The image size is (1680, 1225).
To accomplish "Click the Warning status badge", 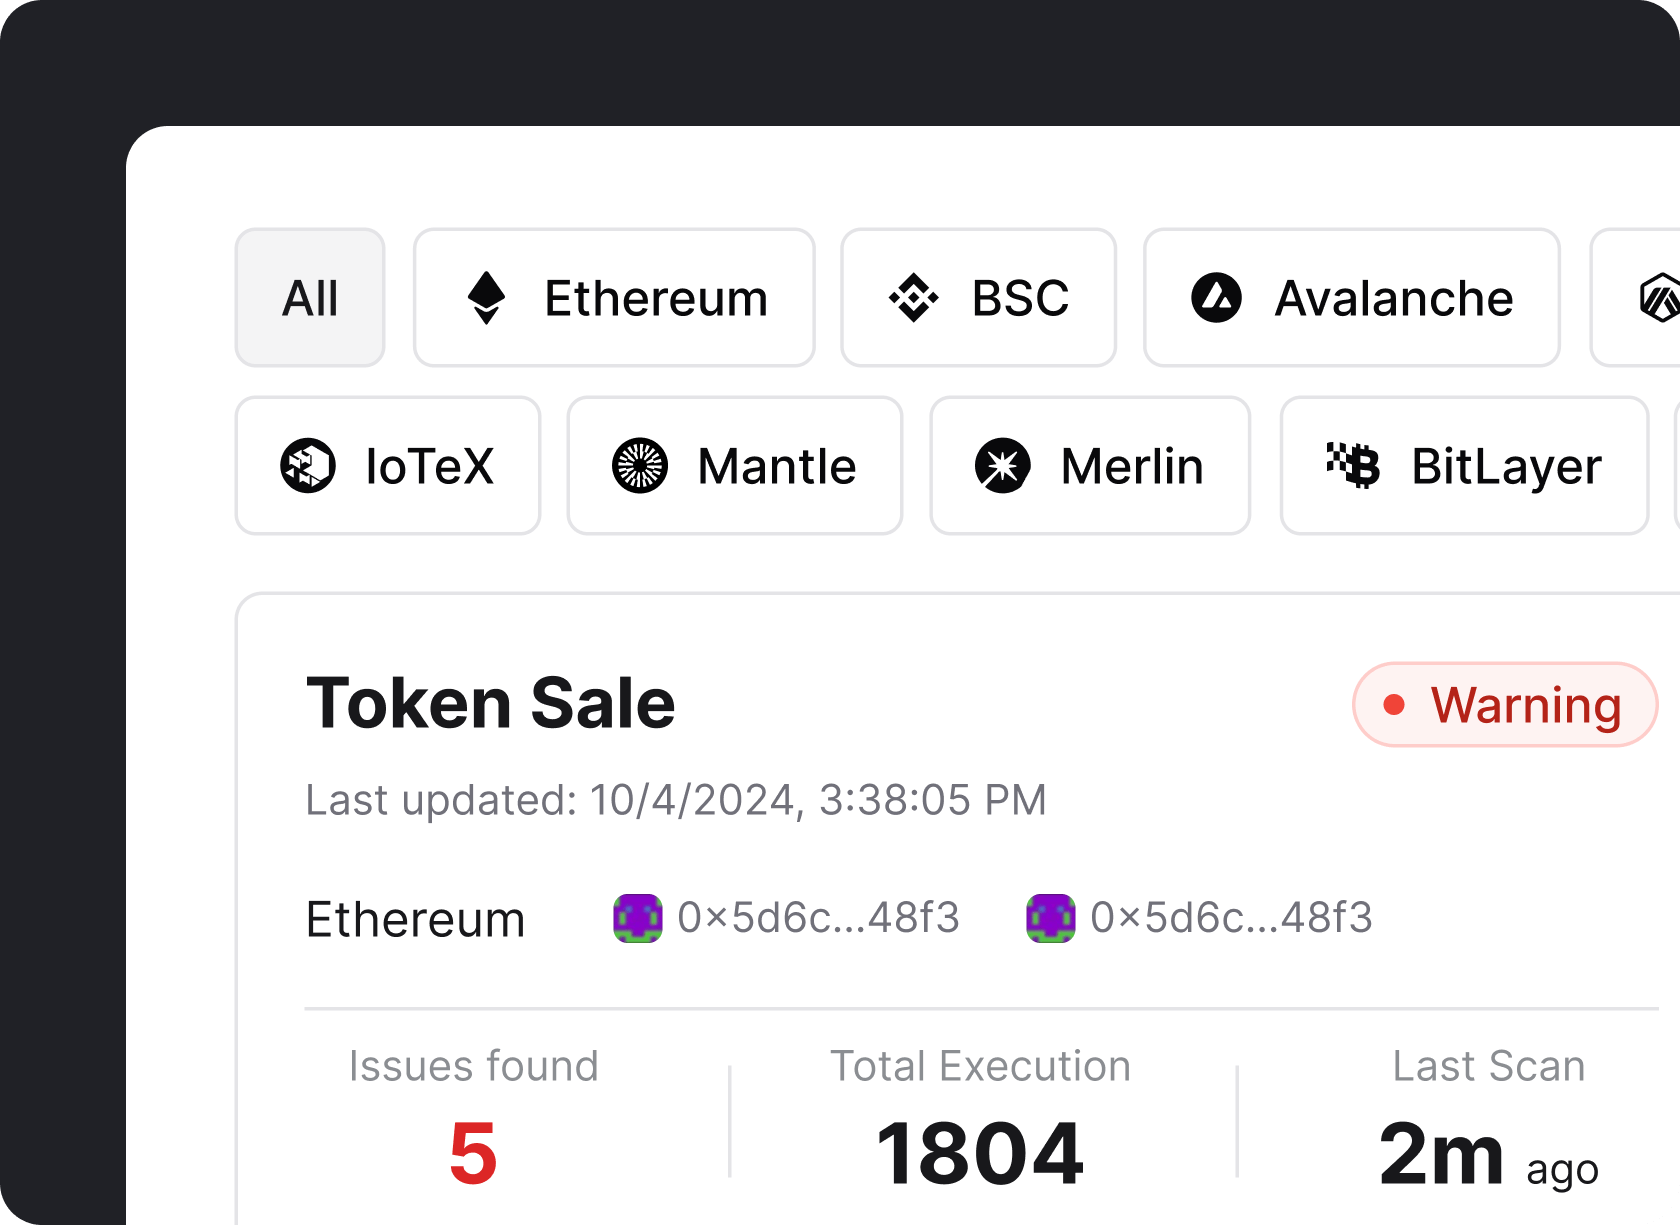I will (x=1504, y=704).
